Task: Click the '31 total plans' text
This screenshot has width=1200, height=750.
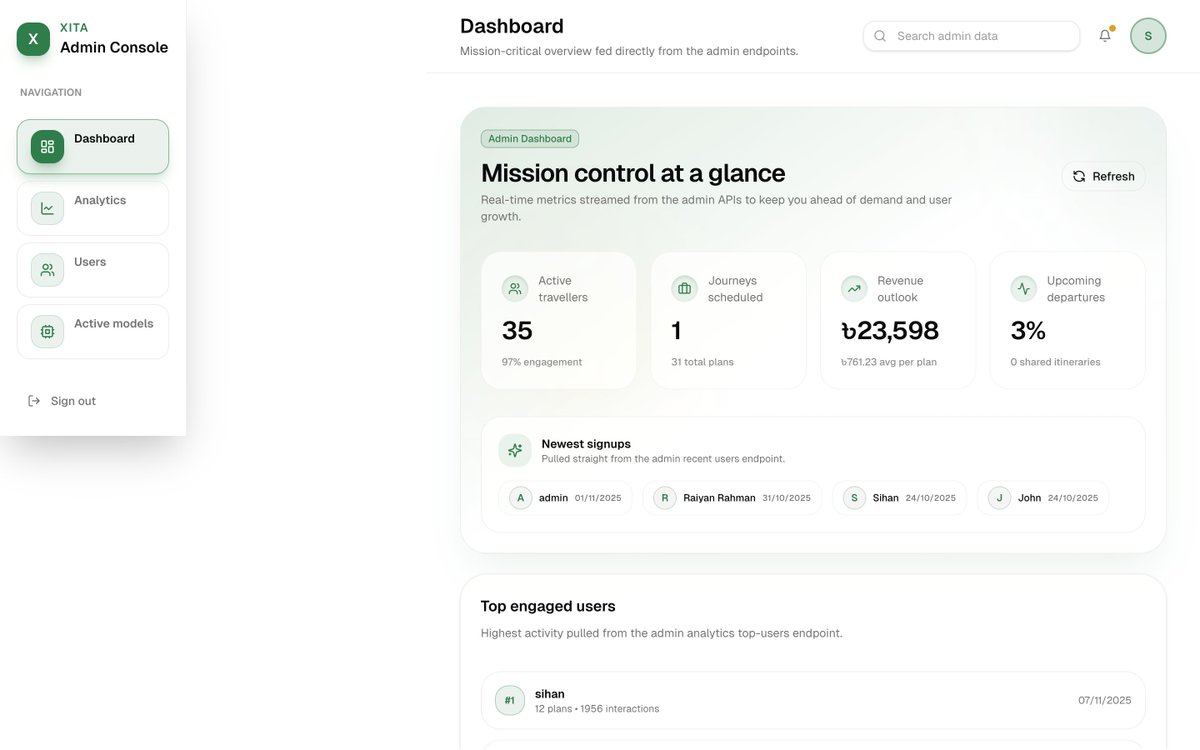Action: 702,362
